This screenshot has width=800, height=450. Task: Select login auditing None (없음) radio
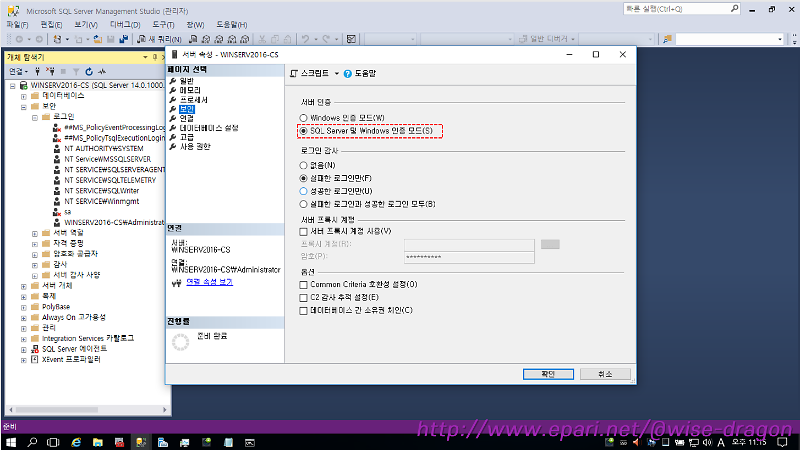(x=304, y=165)
